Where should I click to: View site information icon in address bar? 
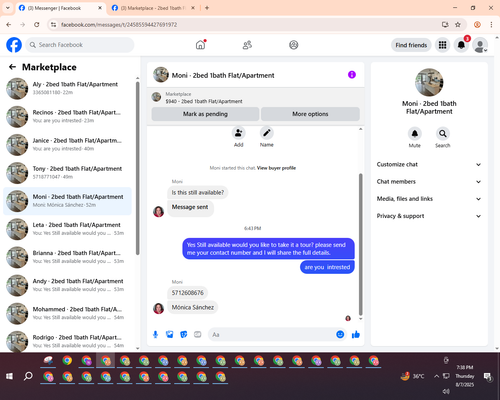coord(53,24)
